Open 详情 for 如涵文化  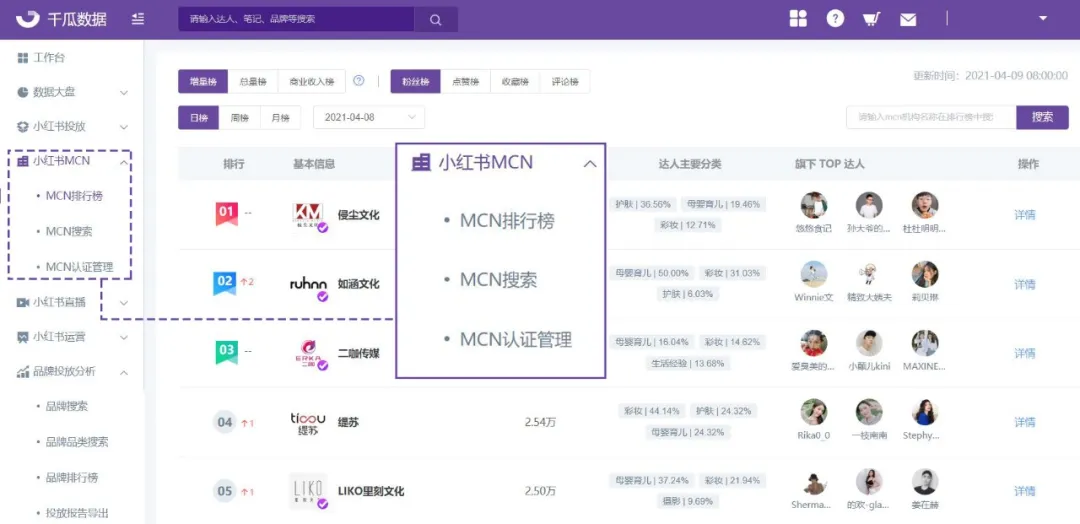point(1024,284)
